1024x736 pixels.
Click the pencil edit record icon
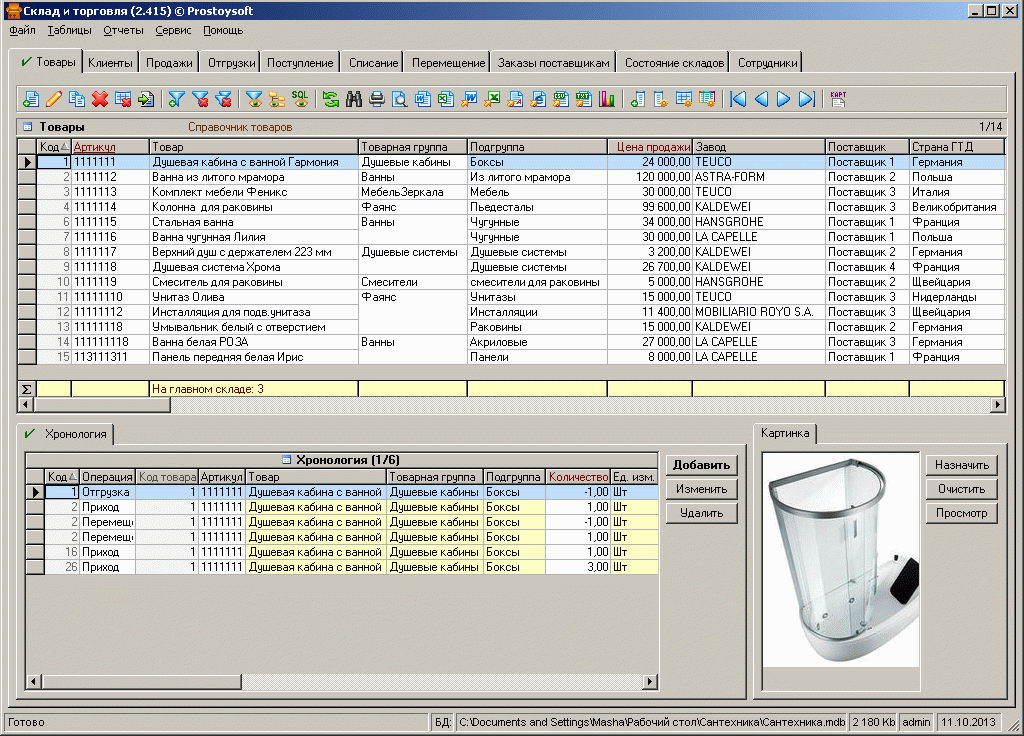click(x=53, y=99)
